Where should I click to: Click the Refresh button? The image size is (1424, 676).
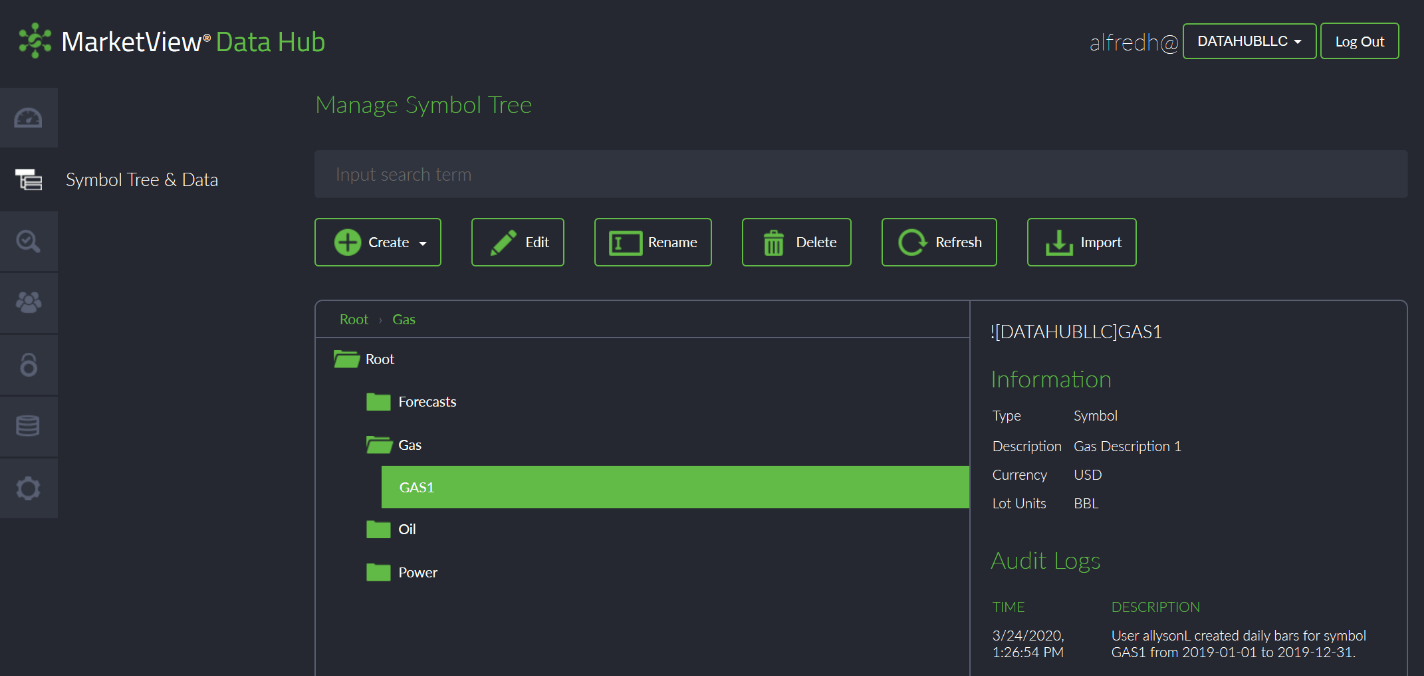tap(939, 242)
